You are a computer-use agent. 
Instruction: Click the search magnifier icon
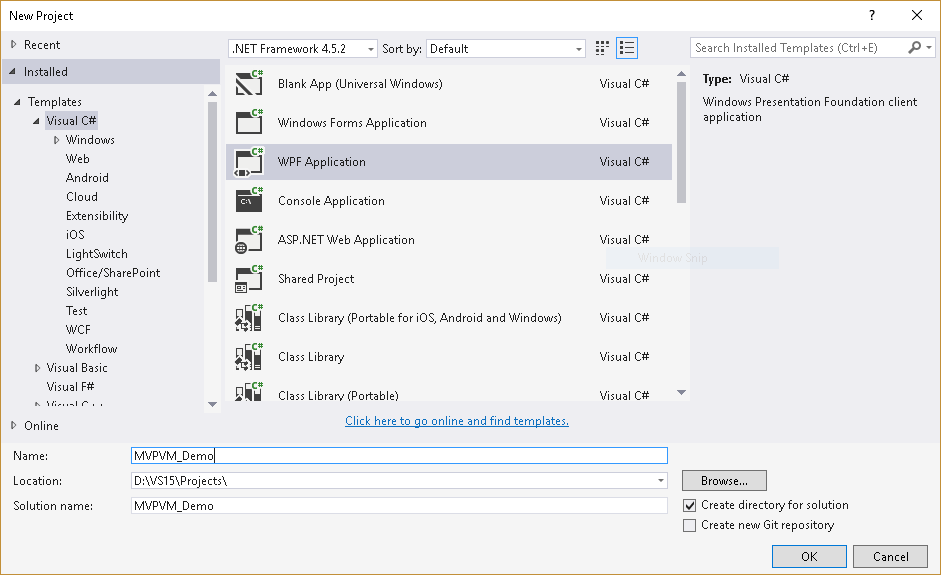915,47
